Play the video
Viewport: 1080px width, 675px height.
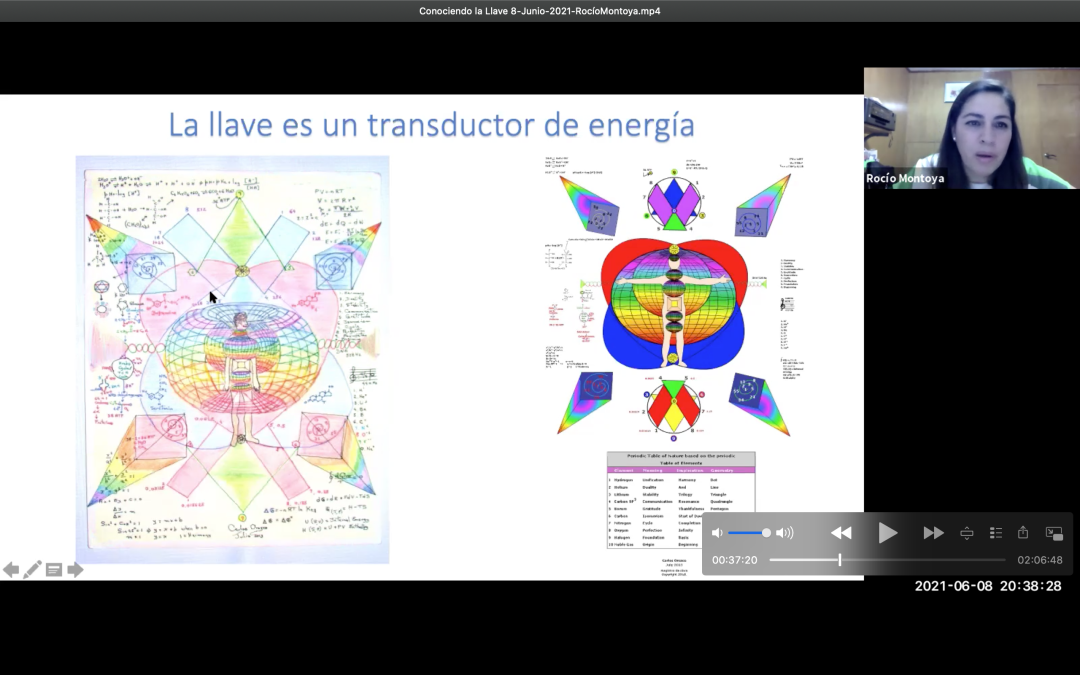pos(887,533)
